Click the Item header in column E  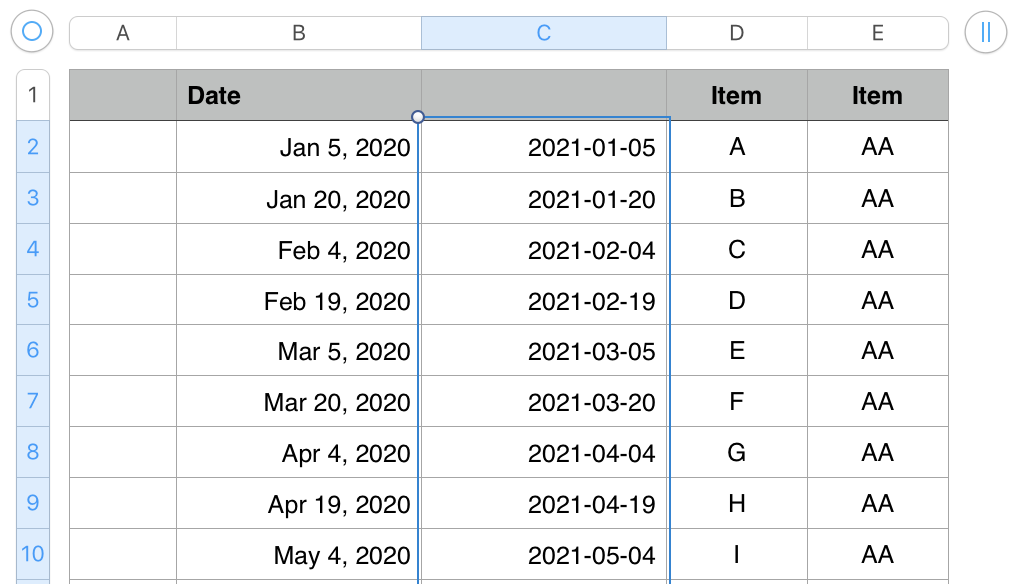[x=877, y=96]
